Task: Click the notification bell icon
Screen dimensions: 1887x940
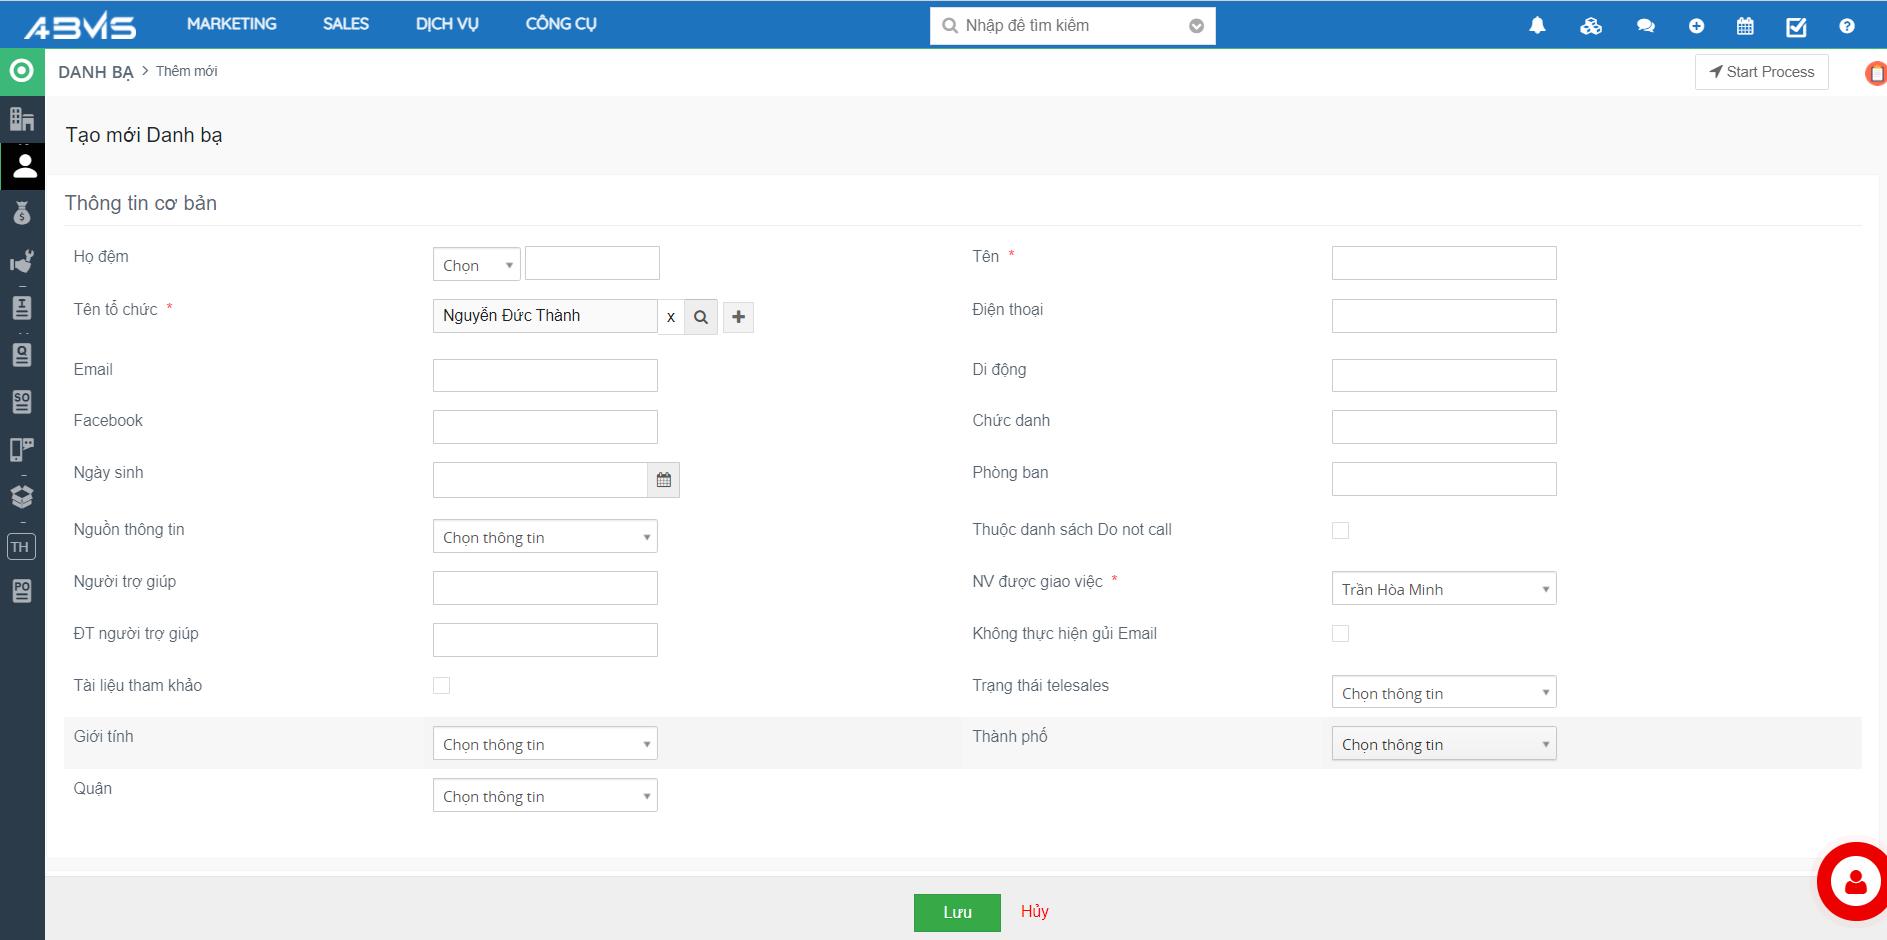Action: click(x=1537, y=26)
